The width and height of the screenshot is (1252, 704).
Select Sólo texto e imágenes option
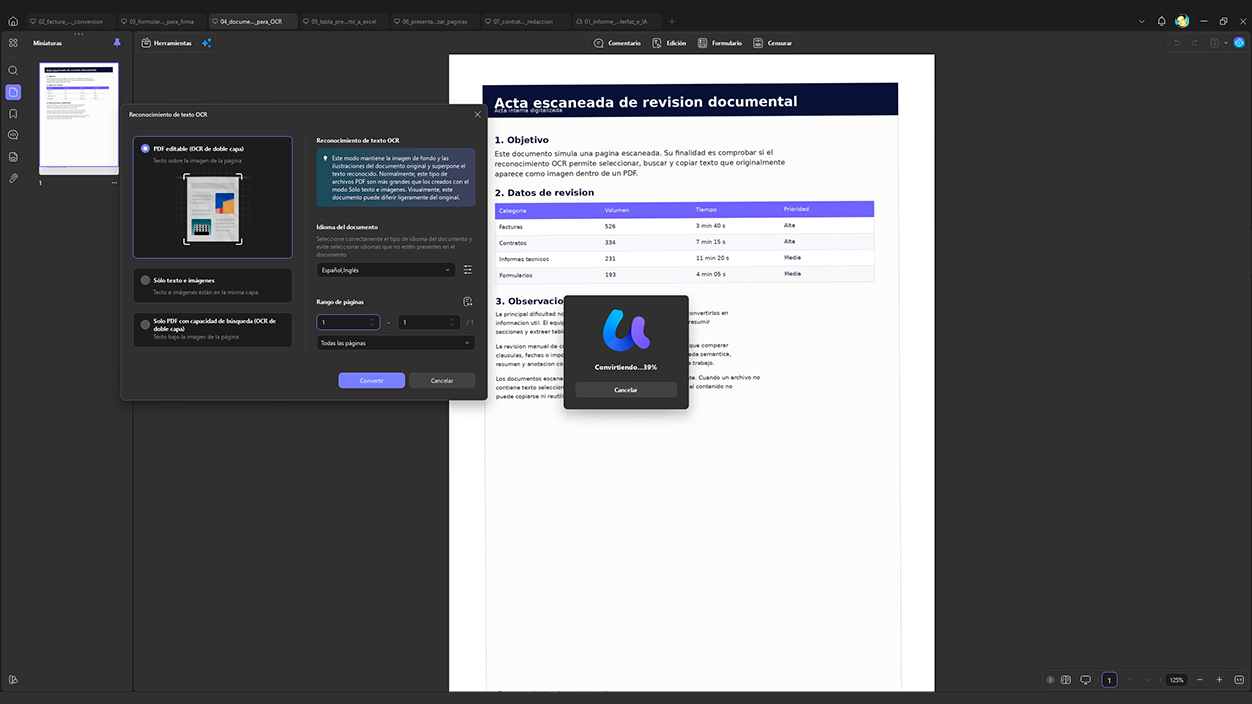213,286
